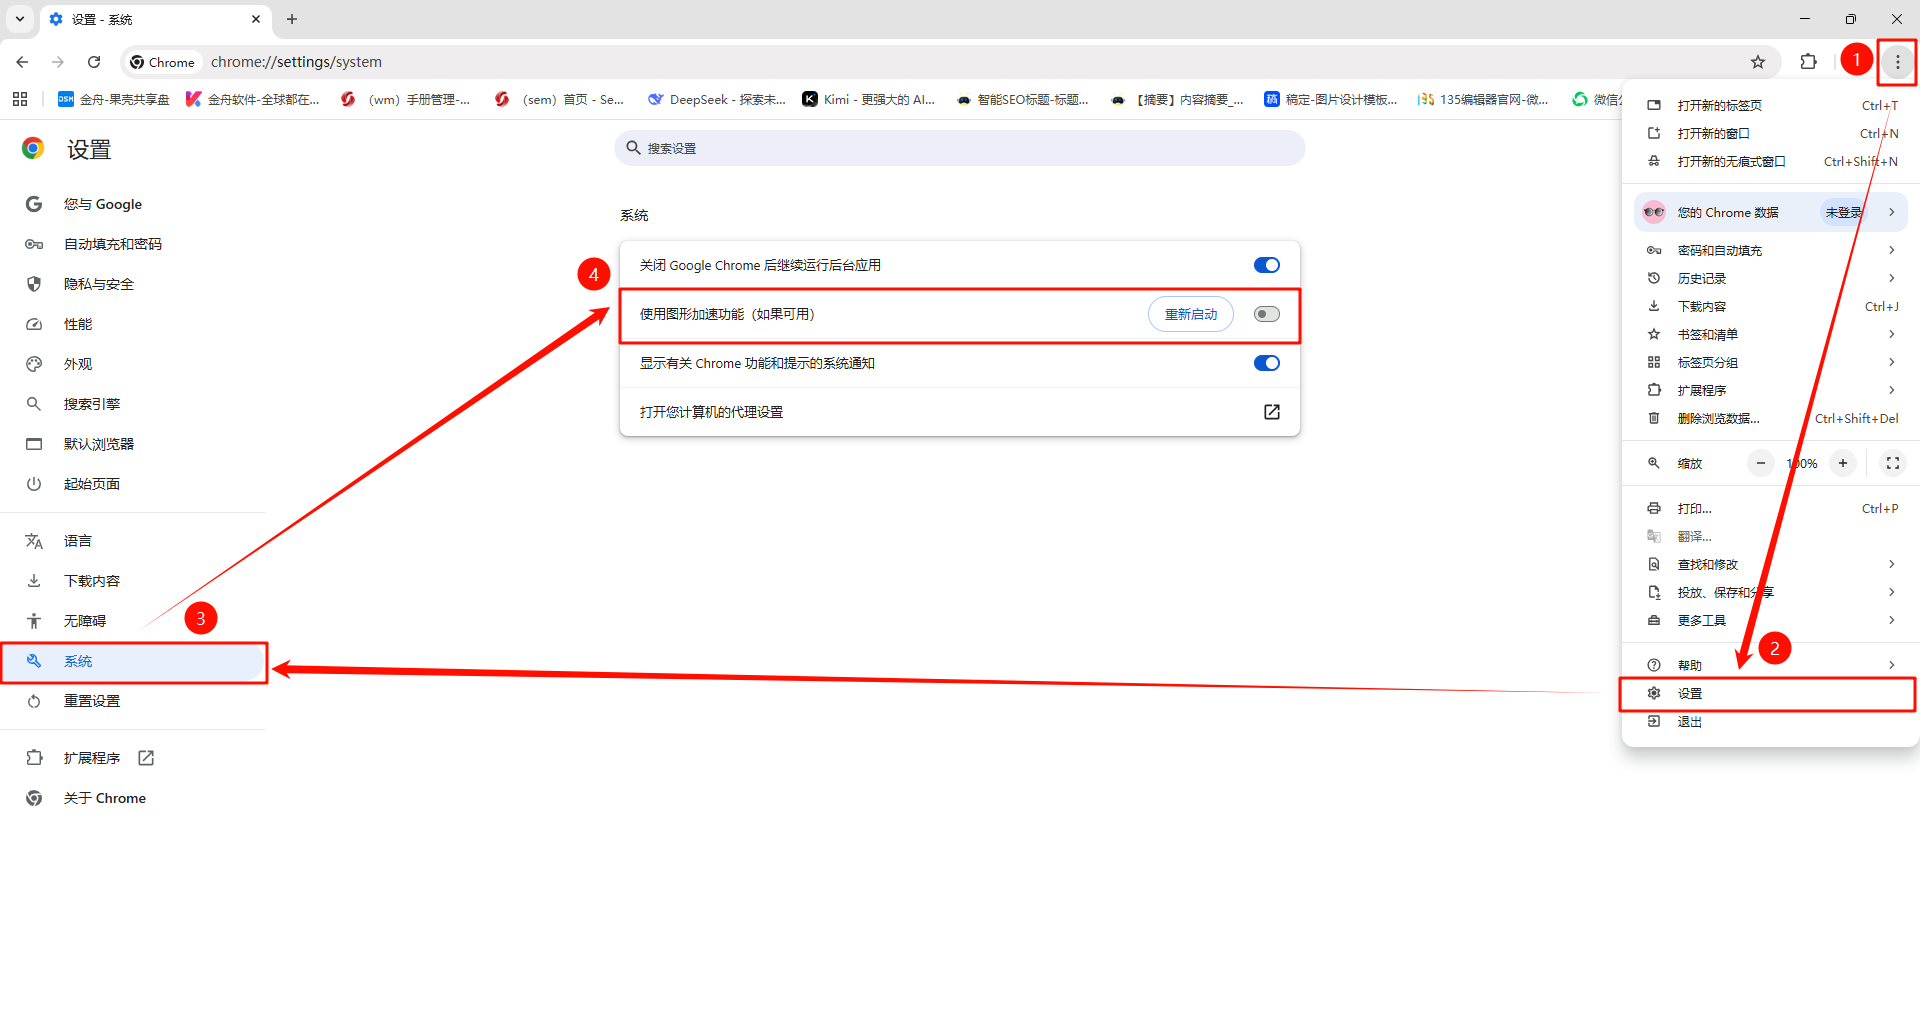Expand the 历史记录 submenu
Screen dimensions: 1920x1031
click(x=1770, y=278)
